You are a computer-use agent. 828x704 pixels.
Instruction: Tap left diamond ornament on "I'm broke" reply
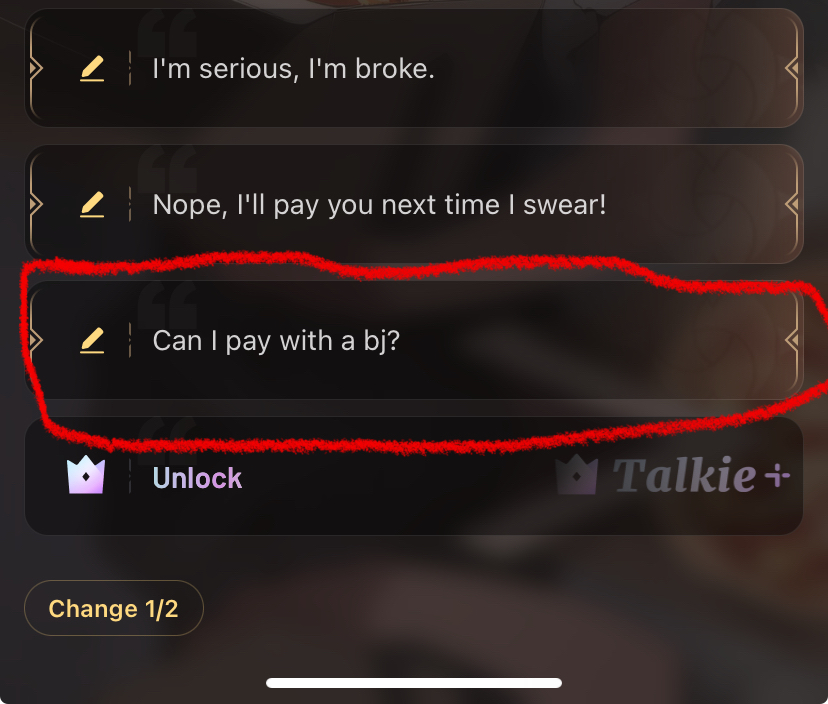coord(35,68)
